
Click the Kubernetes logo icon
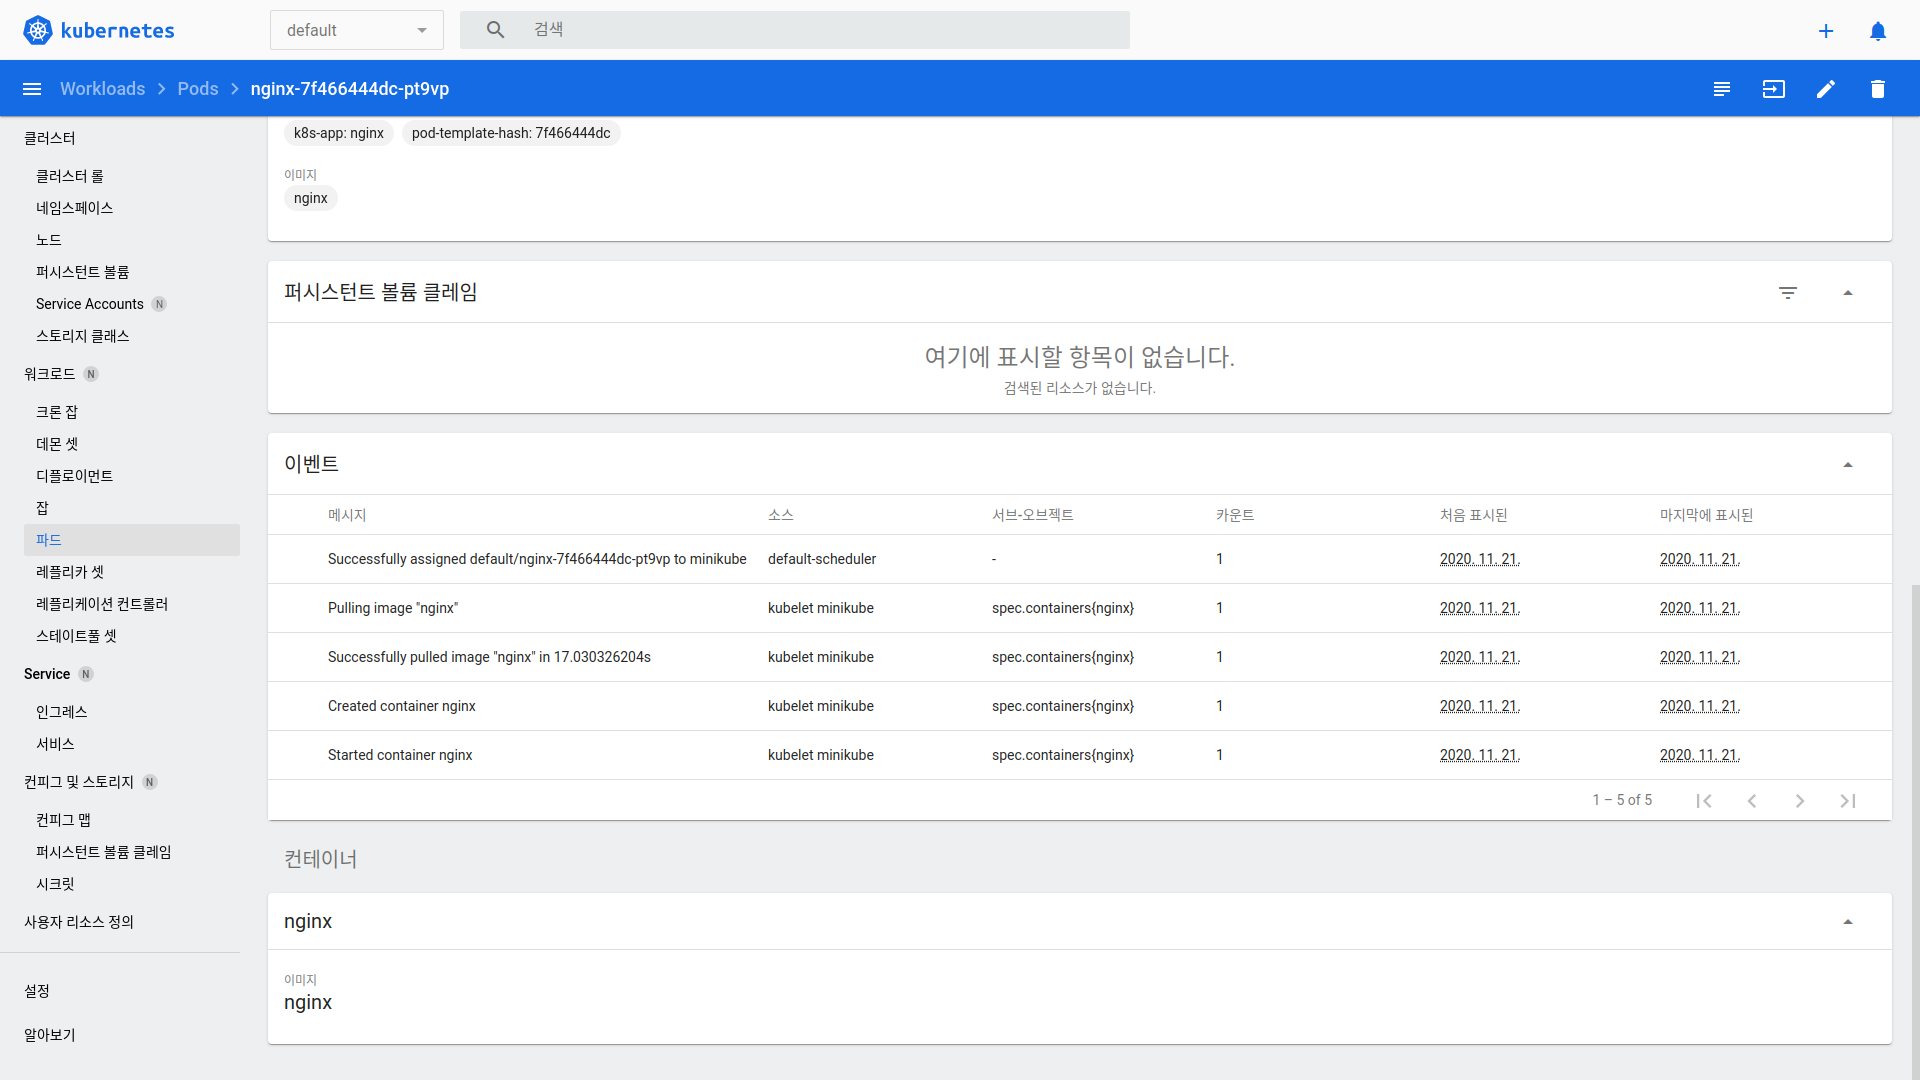click(38, 30)
